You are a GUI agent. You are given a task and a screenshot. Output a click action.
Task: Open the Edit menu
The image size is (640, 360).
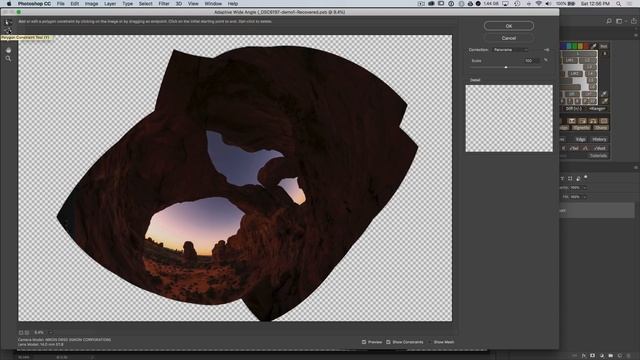75,4
